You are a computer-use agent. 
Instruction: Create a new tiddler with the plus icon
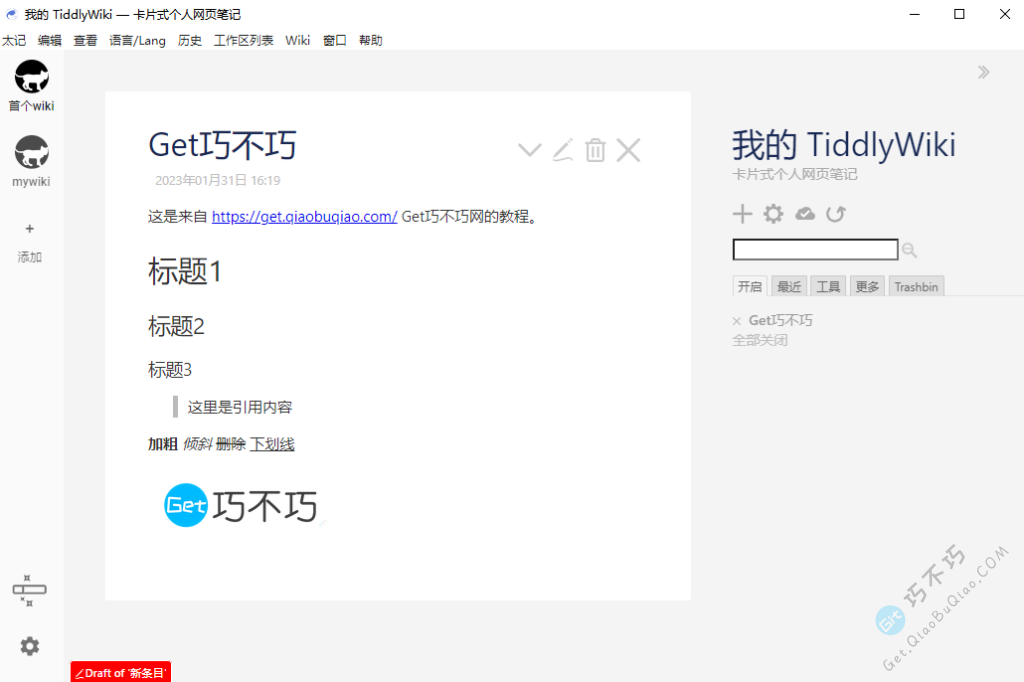pyautogui.click(x=742, y=214)
